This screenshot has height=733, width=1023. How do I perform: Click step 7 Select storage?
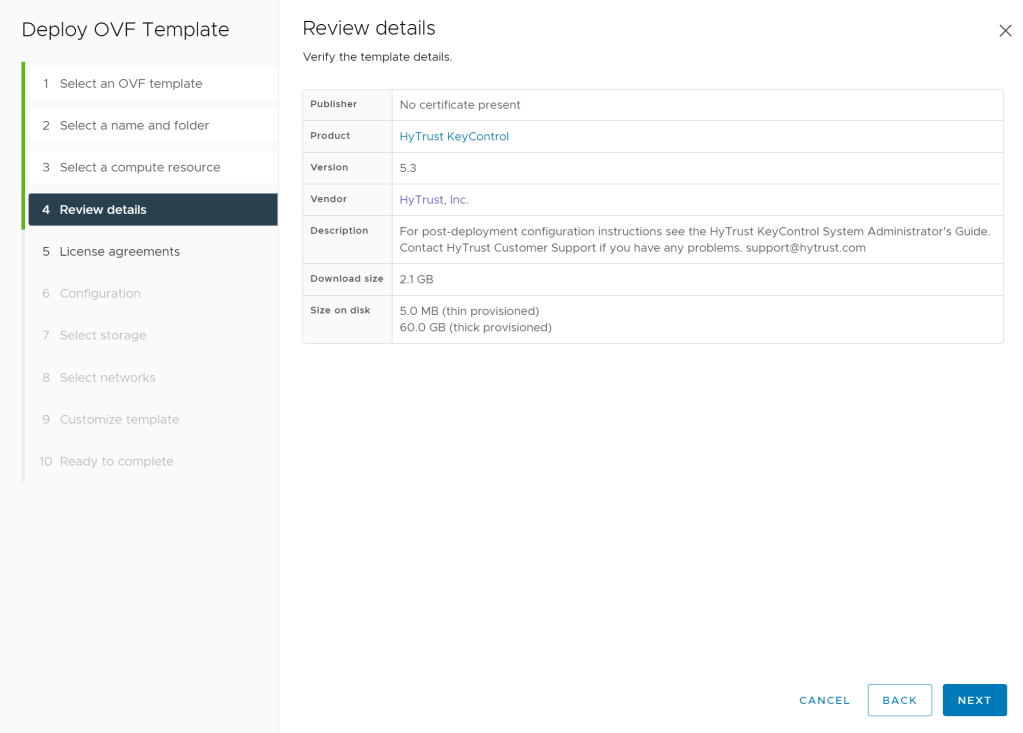coord(103,336)
